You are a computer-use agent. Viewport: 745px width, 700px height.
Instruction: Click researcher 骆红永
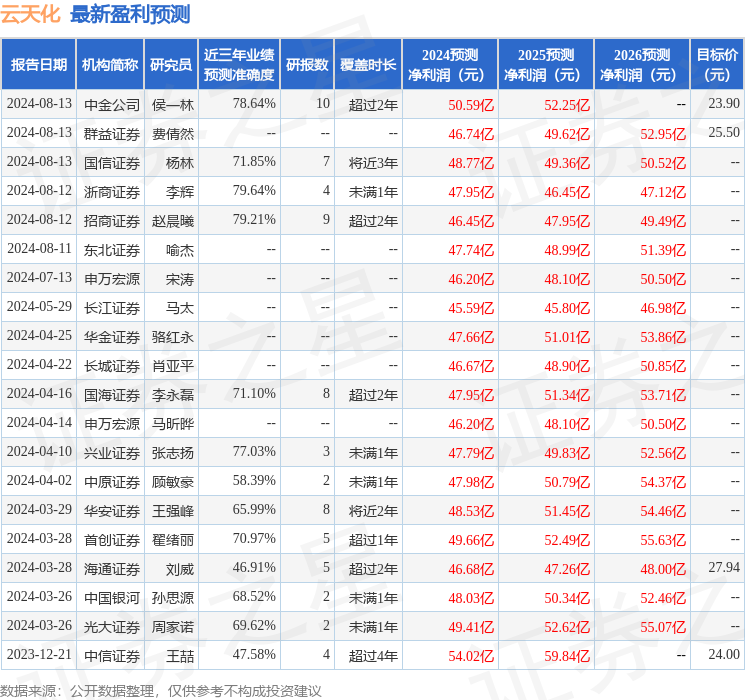[173, 337]
